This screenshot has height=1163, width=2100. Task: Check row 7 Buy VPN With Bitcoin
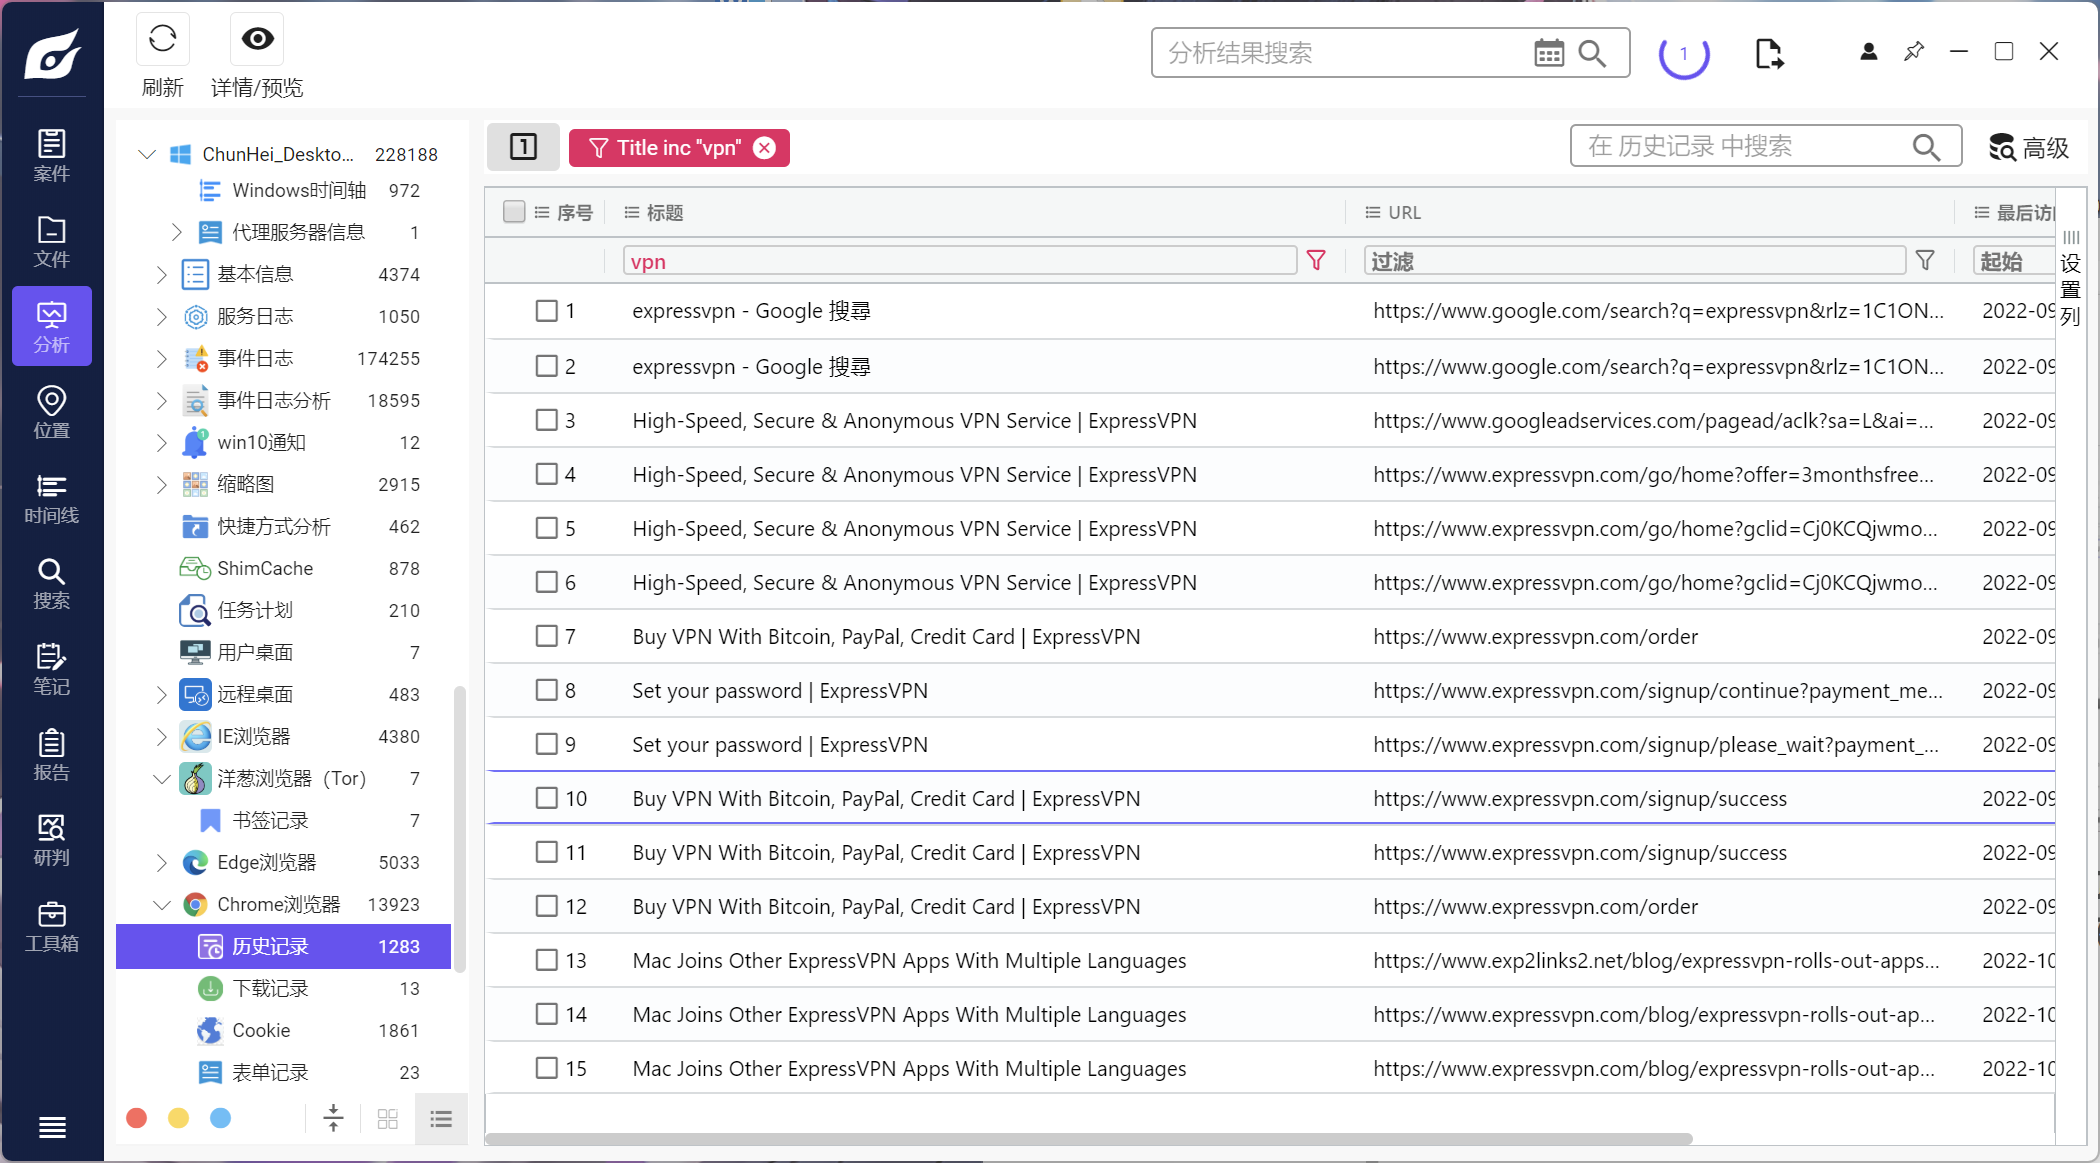(546, 636)
